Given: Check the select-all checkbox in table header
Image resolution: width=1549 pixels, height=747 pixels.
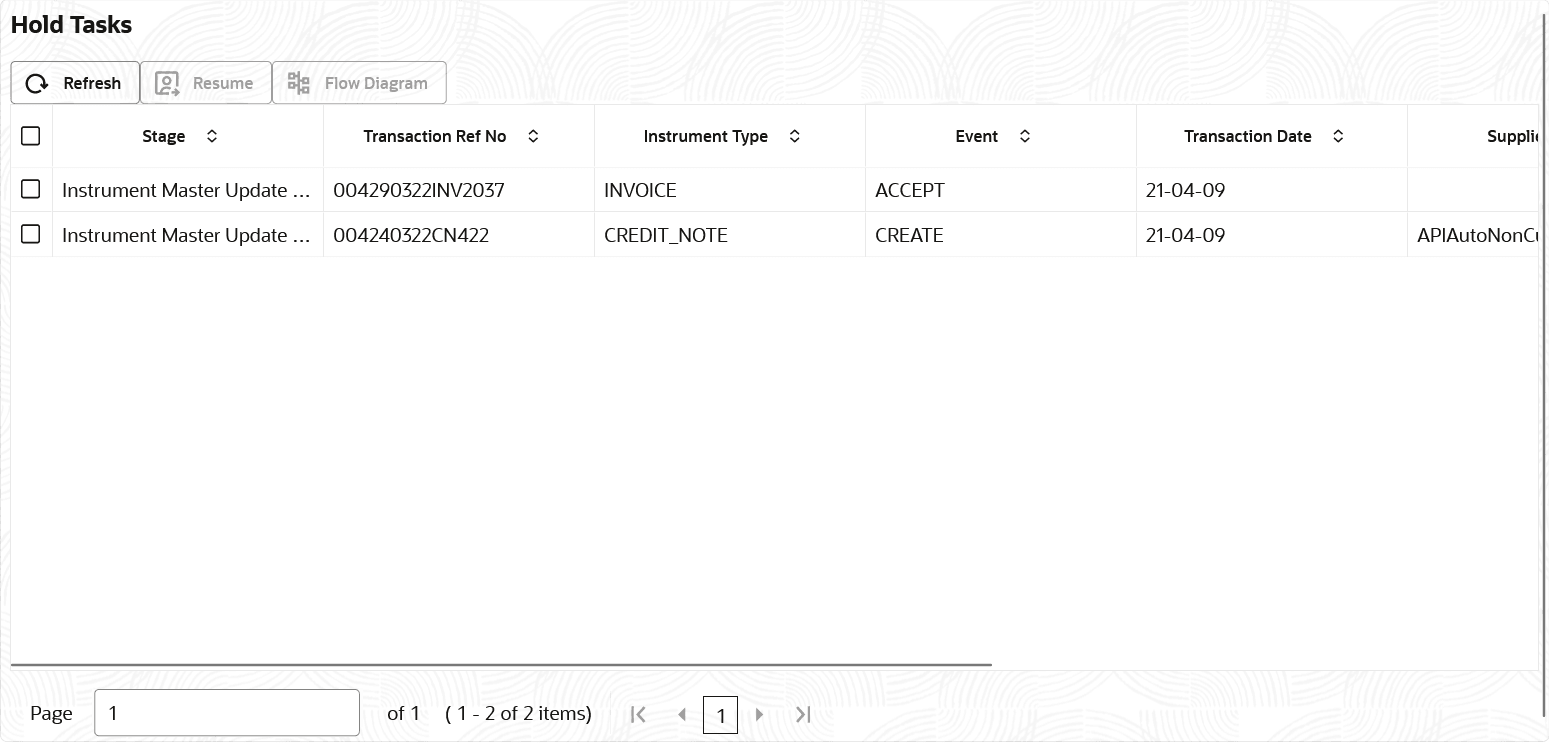Looking at the screenshot, I should pos(30,135).
